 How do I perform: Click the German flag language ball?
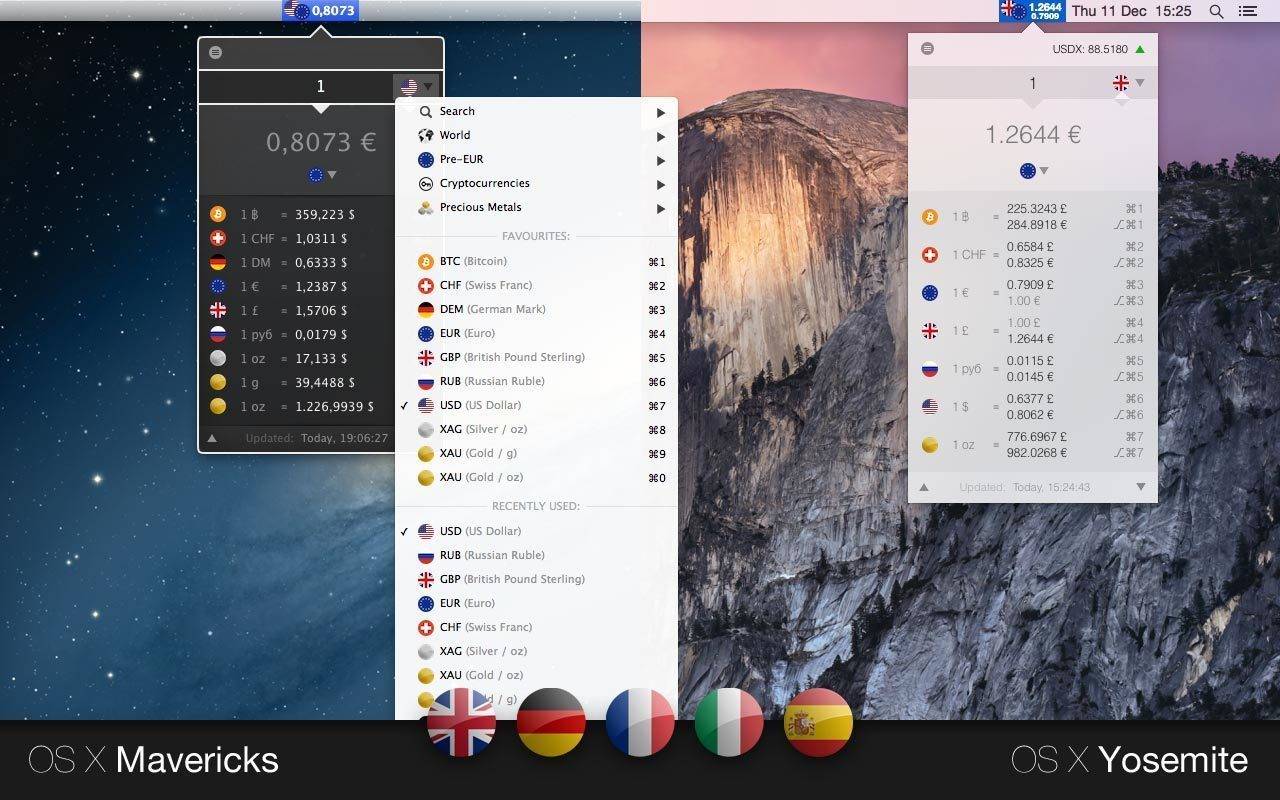551,722
